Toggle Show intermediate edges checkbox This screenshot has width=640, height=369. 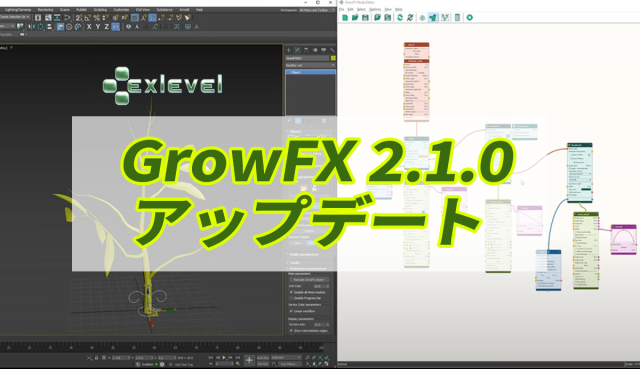(x=291, y=331)
